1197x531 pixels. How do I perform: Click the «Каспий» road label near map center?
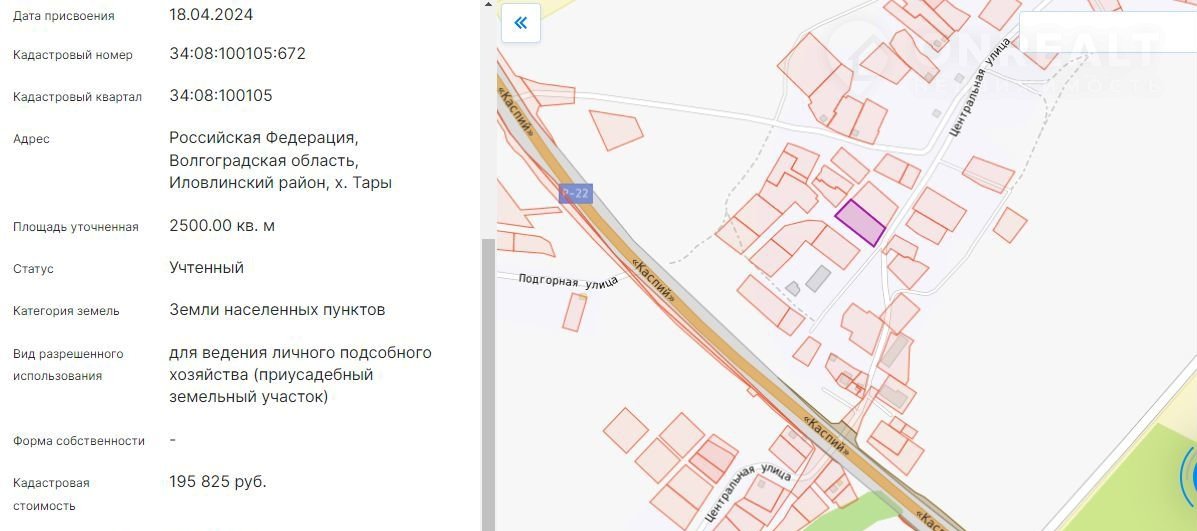[x=654, y=279]
